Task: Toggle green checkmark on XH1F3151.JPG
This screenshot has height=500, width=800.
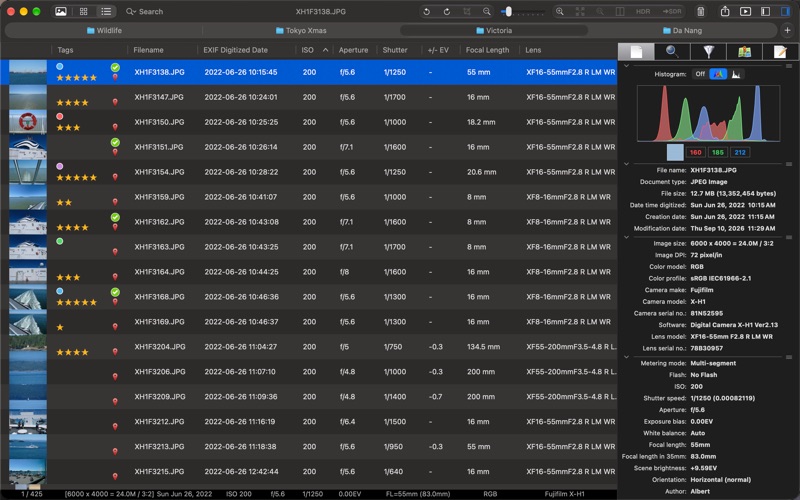Action: pyautogui.click(x=115, y=142)
